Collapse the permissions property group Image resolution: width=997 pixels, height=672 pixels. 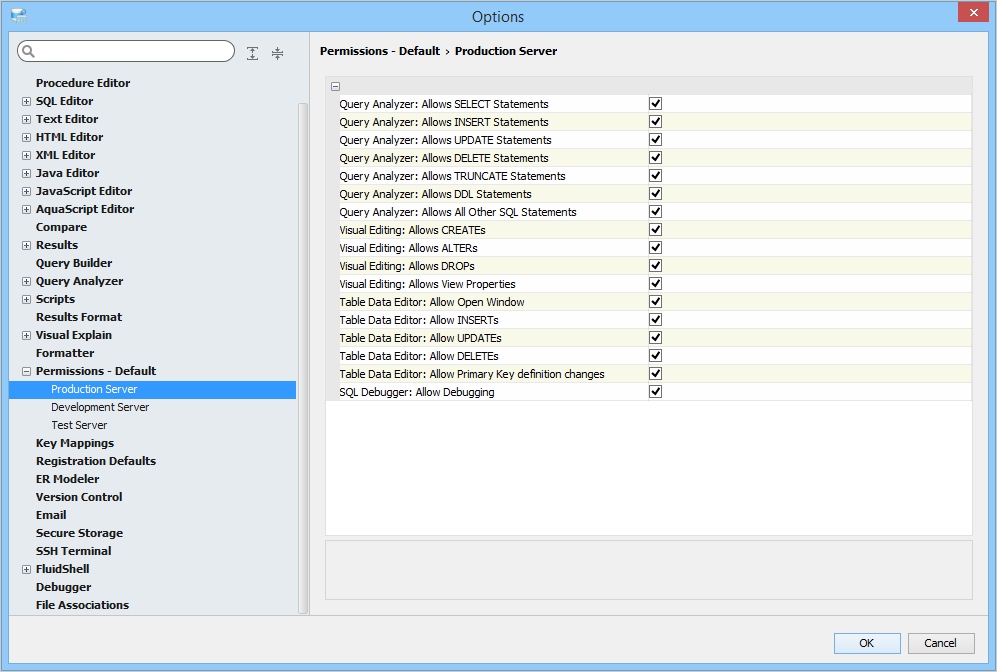pos(336,86)
